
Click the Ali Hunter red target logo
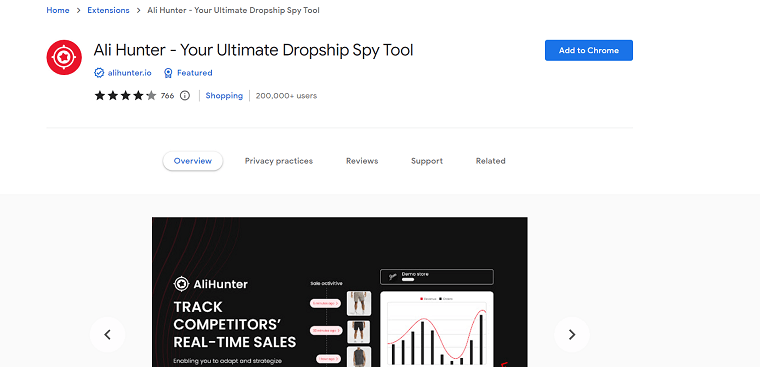(x=64, y=58)
